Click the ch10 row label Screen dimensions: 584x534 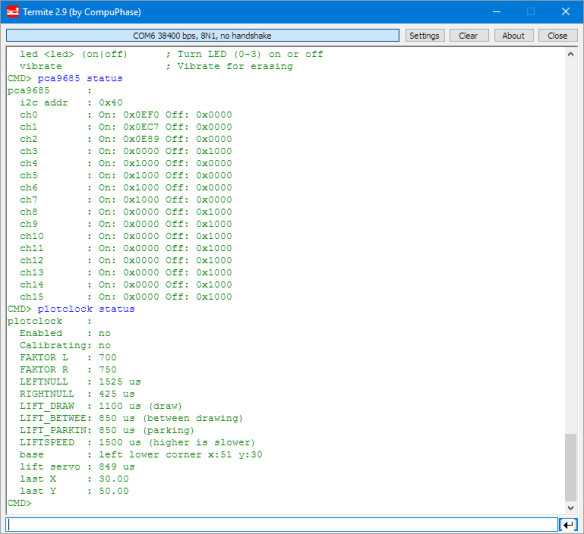coord(32,236)
